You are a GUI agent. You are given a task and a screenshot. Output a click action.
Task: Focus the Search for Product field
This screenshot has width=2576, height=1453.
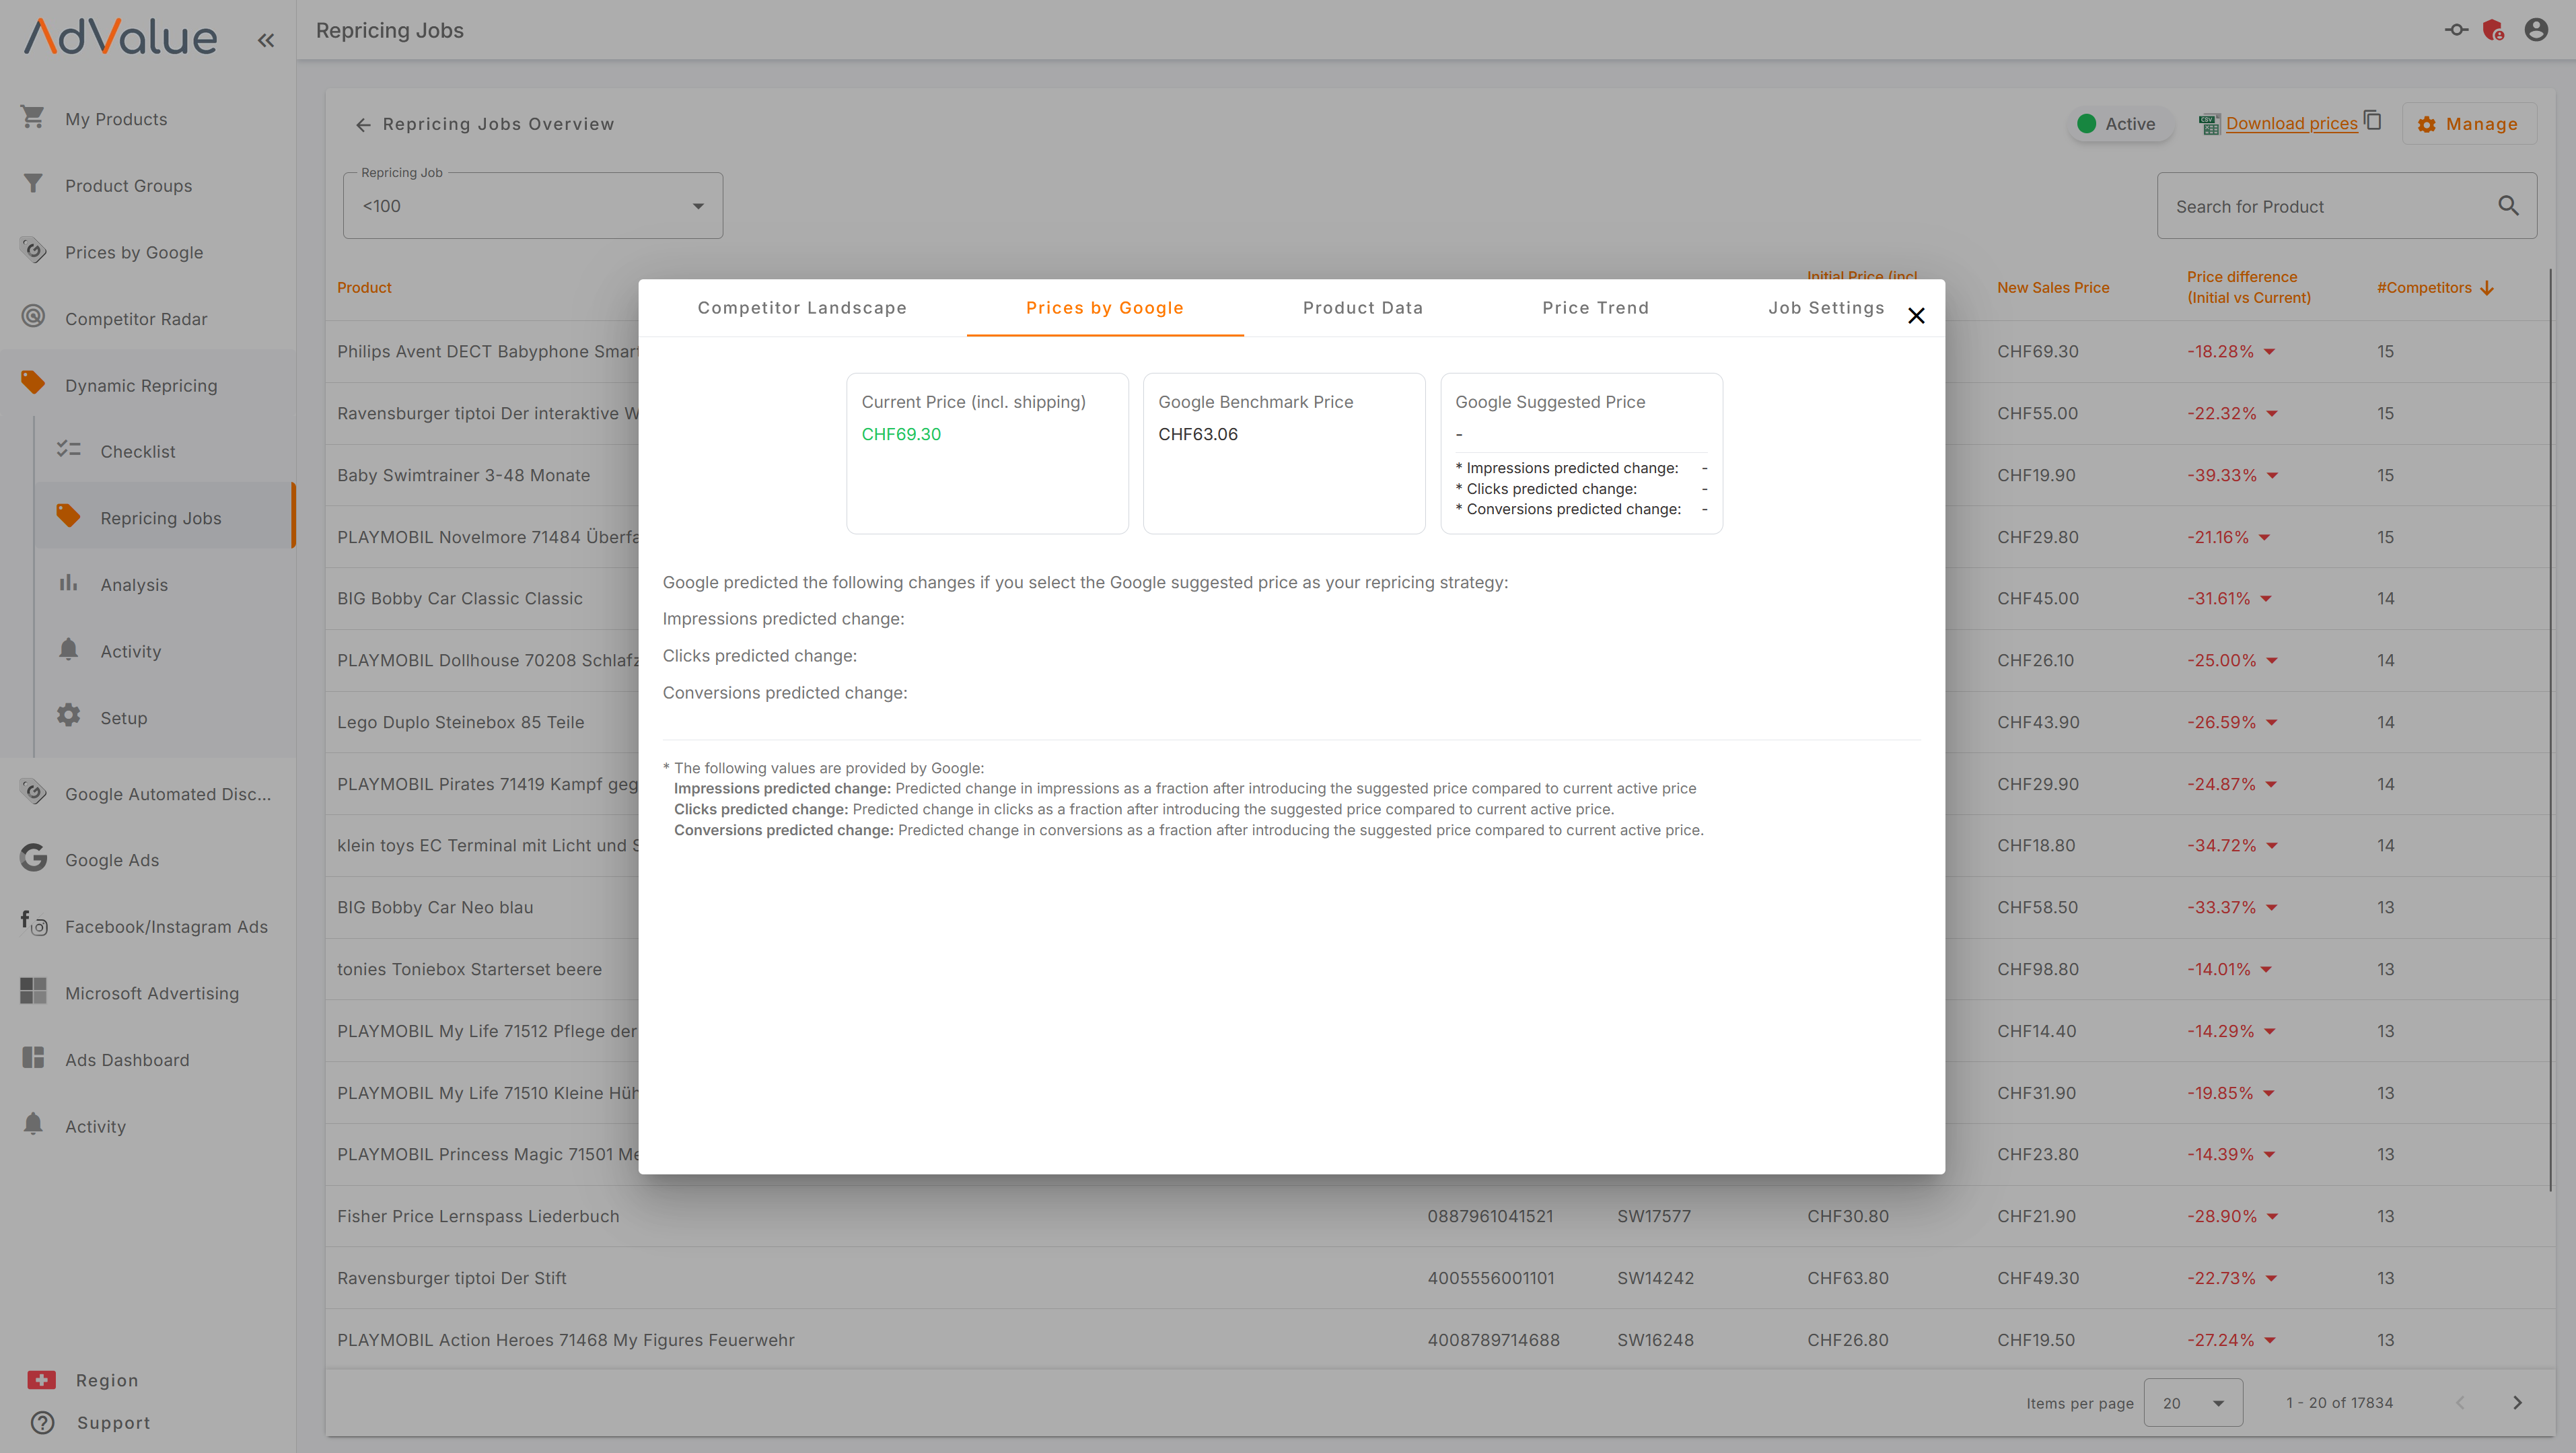tap(2346, 206)
